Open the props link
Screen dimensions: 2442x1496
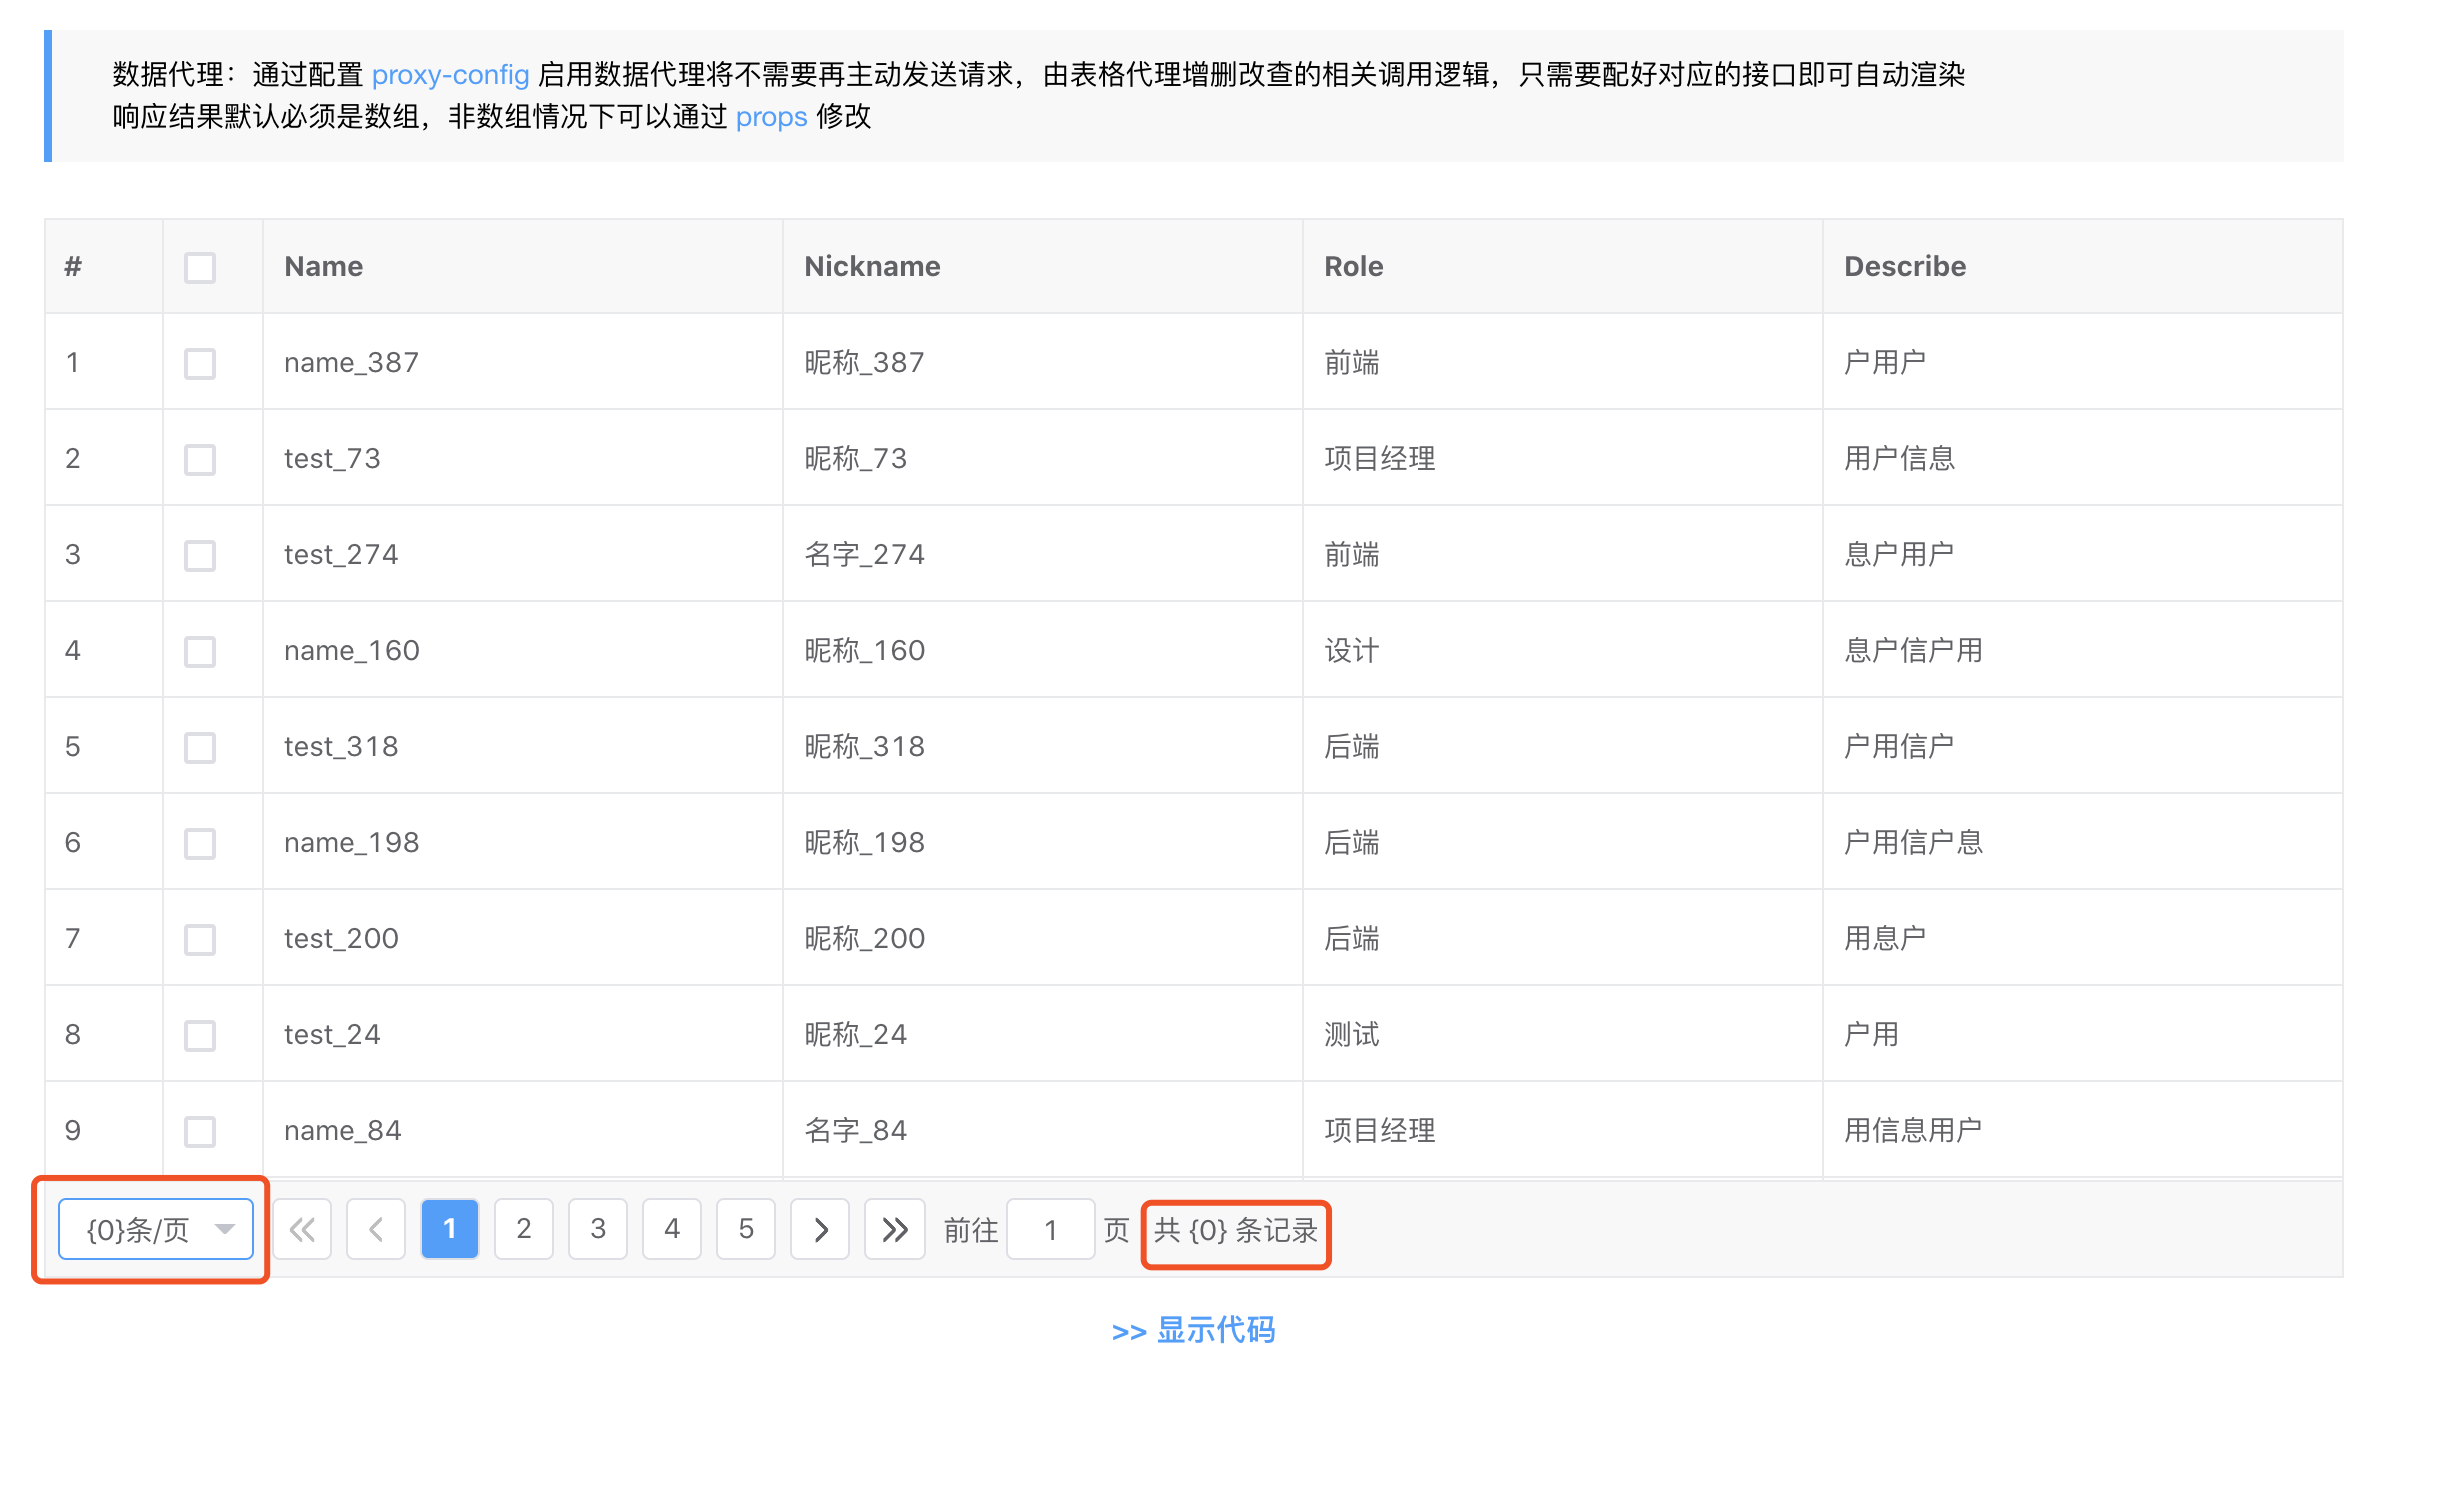(771, 117)
